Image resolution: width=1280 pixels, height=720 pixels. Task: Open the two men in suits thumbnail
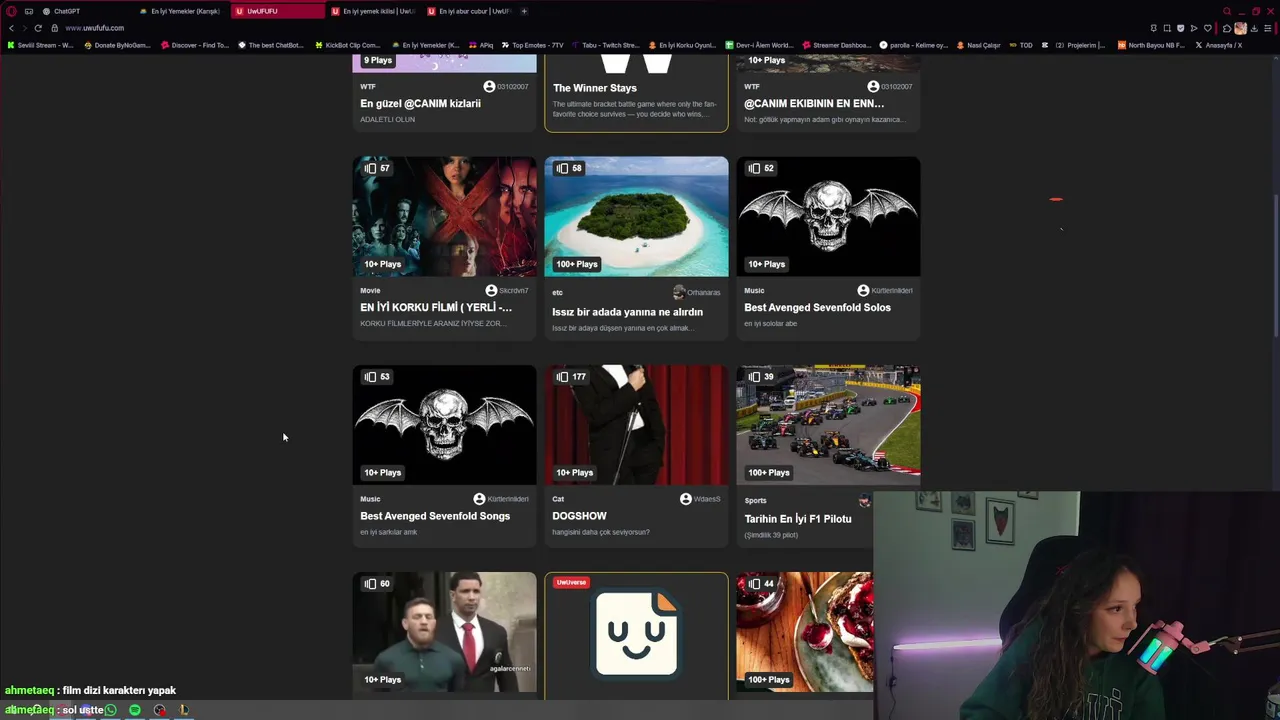pyautogui.click(x=444, y=632)
